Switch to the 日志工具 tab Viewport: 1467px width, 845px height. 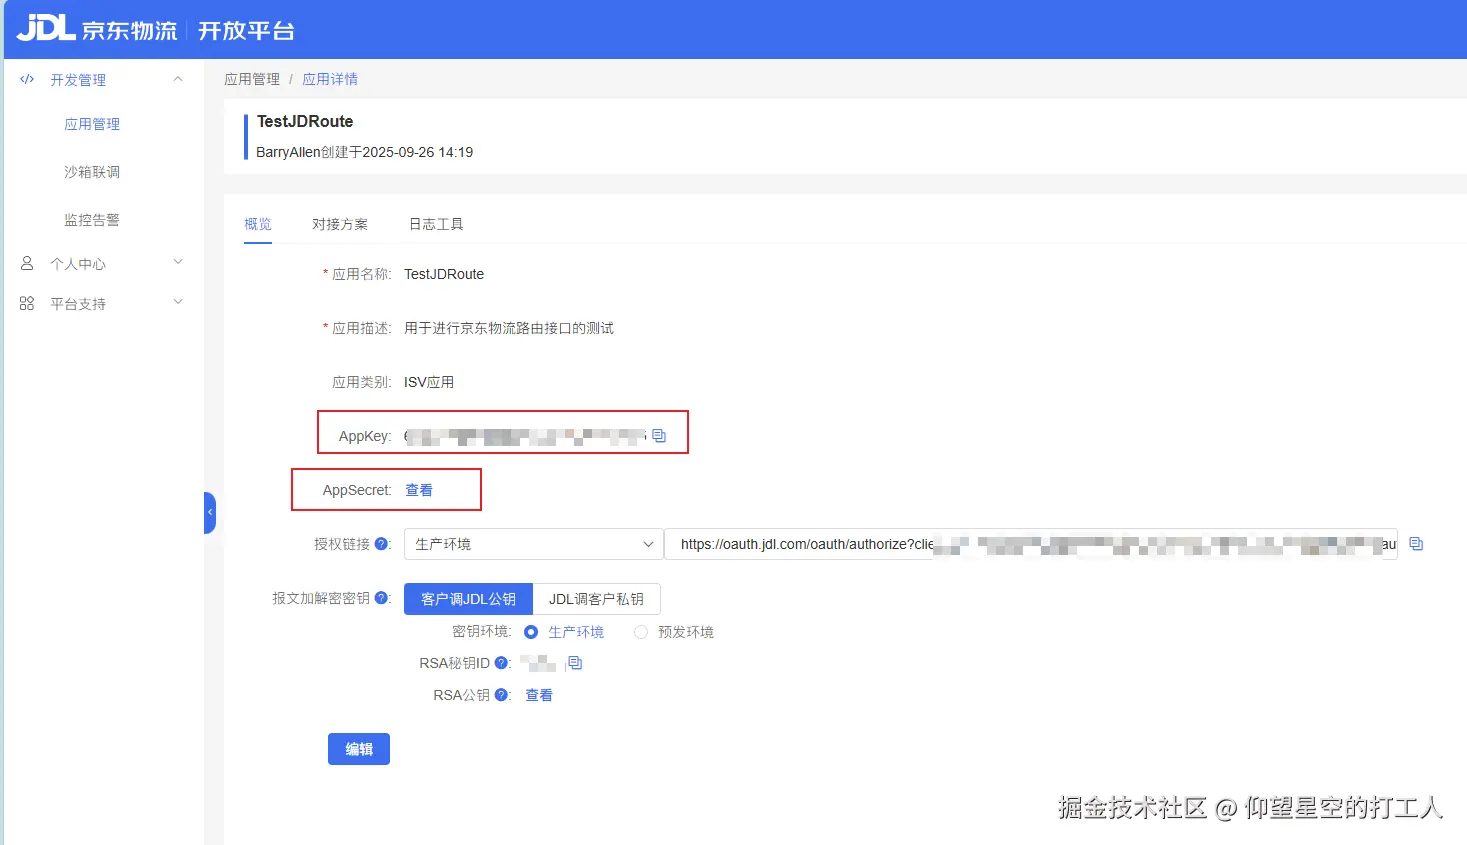436,224
